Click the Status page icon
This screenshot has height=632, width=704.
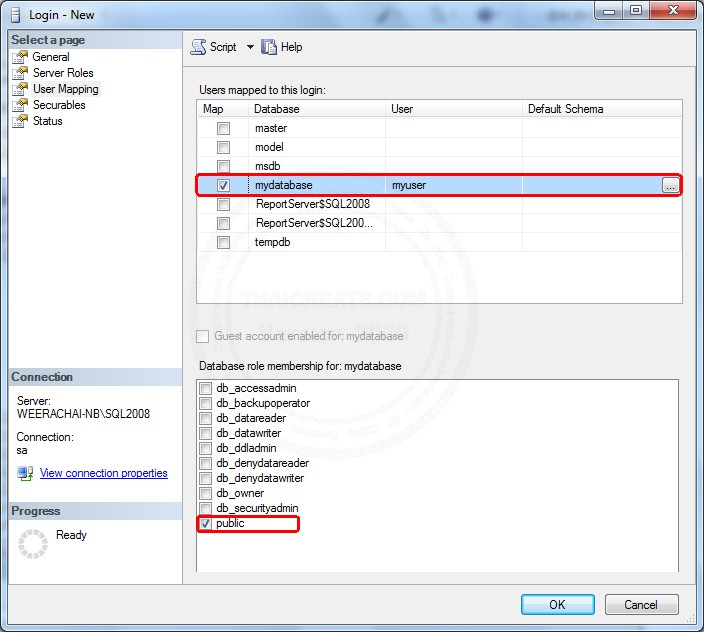20,121
